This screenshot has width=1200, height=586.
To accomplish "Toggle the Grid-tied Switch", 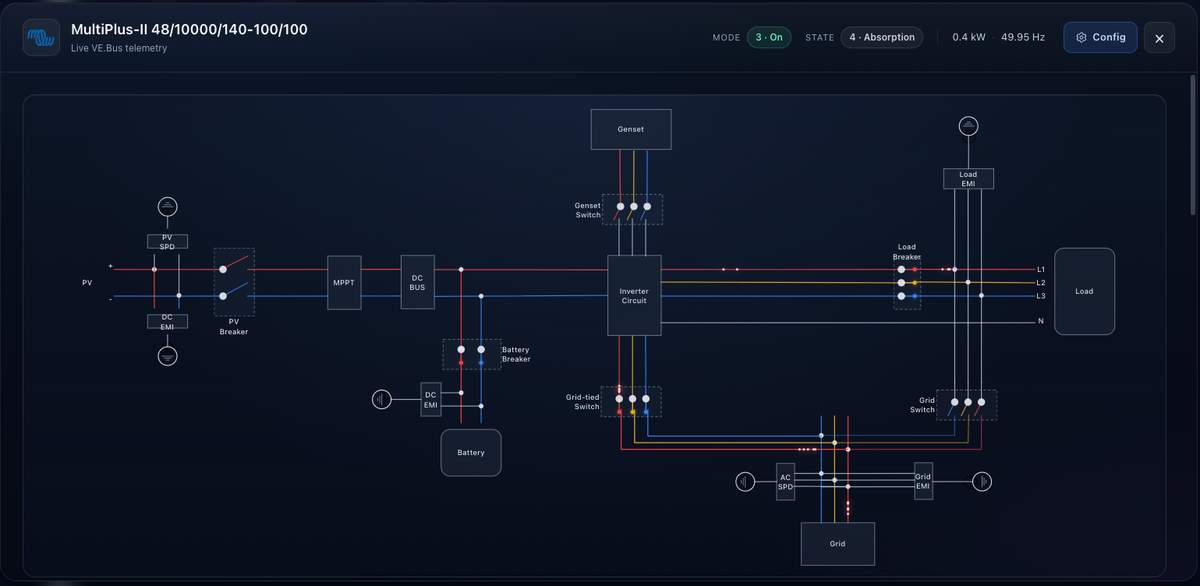I will (x=632, y=401).
